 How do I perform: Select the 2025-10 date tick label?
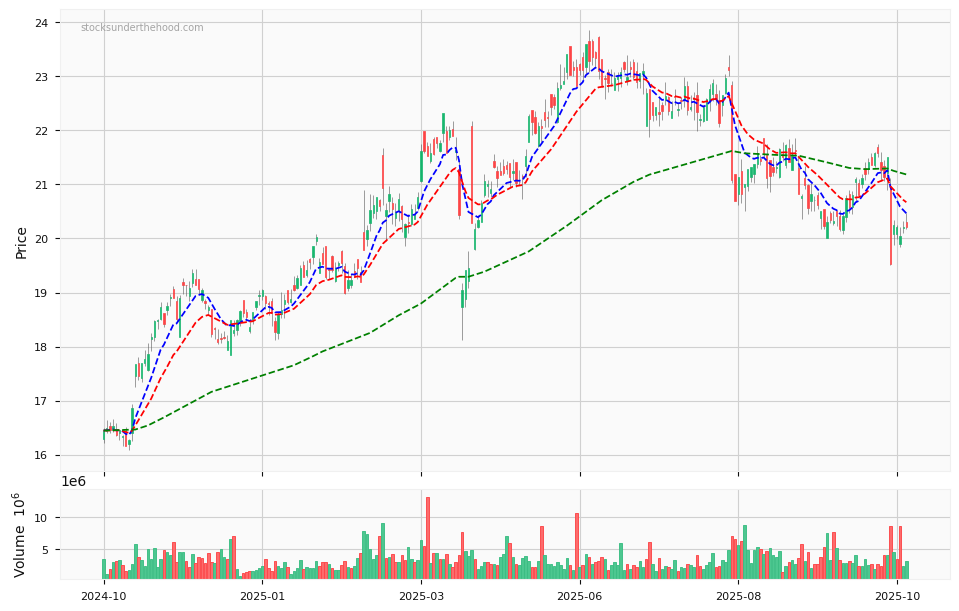[897, 596]
